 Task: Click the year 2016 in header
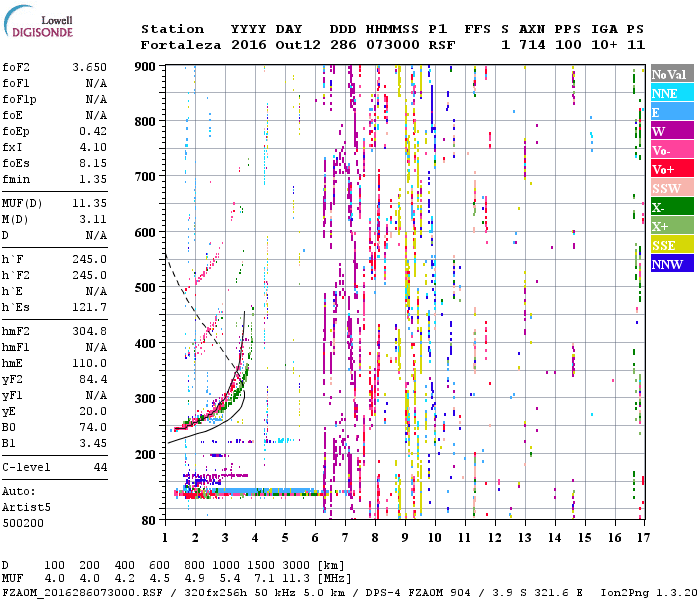click(x=249, y=45)
